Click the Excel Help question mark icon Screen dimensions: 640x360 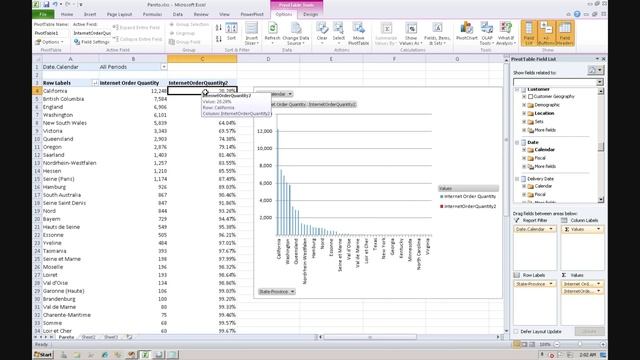pyautogui.click(x=577, y=14)
